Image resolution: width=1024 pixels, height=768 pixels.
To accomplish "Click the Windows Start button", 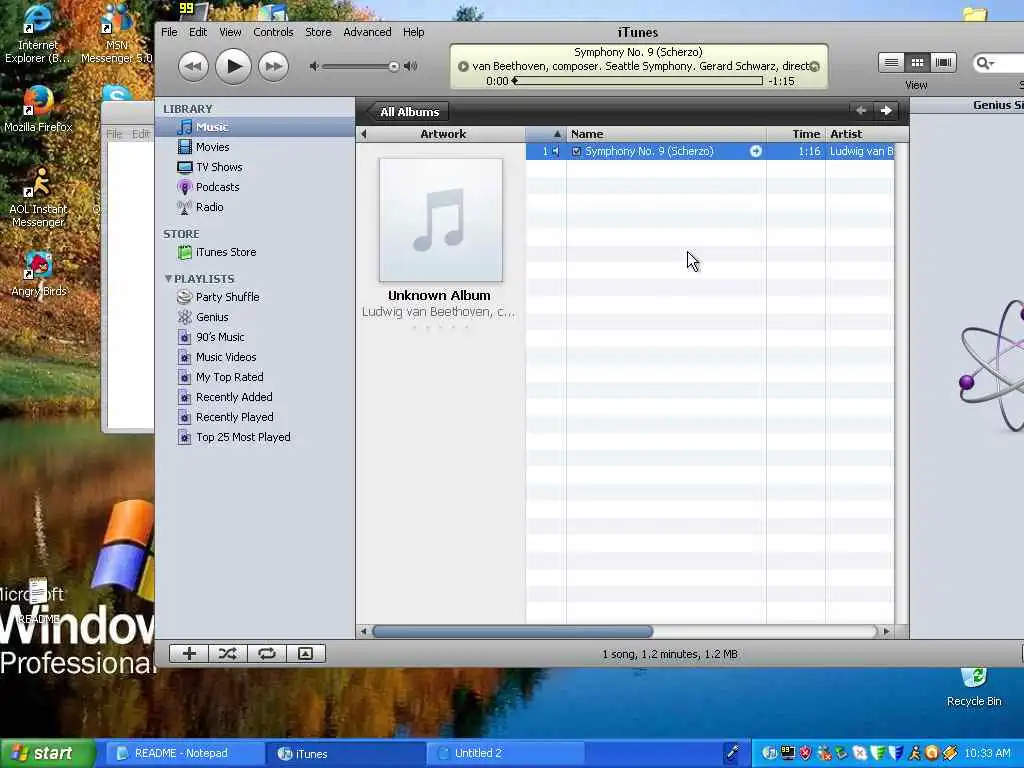I will (x=47, y=753).
